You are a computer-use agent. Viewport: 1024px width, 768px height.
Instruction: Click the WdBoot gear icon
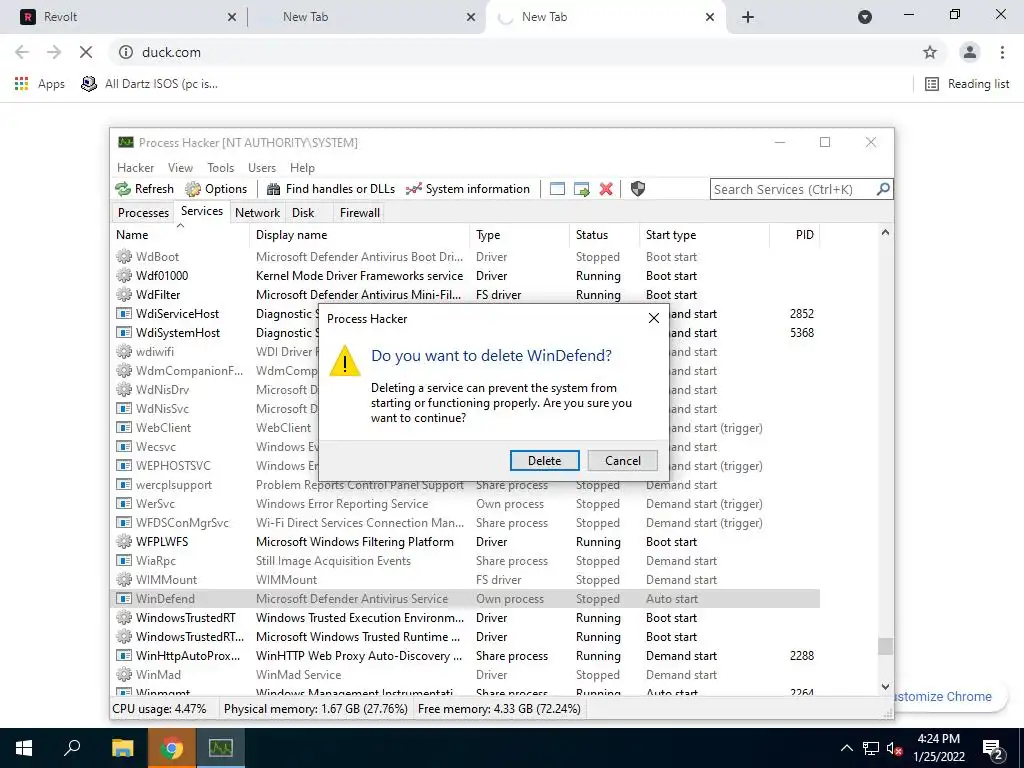(x=124, y=257)
